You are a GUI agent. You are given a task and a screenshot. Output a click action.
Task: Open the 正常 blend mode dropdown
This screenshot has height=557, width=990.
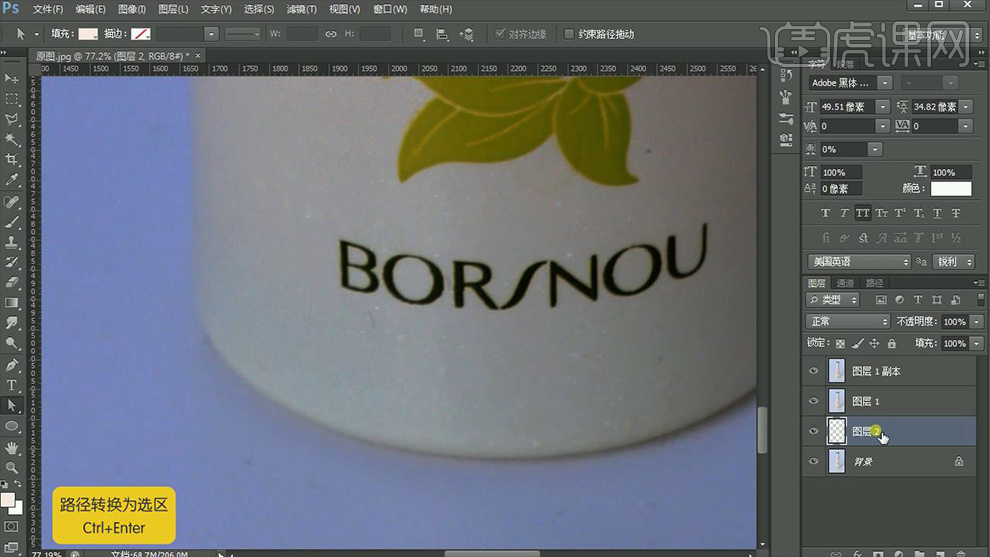(847, 321)
